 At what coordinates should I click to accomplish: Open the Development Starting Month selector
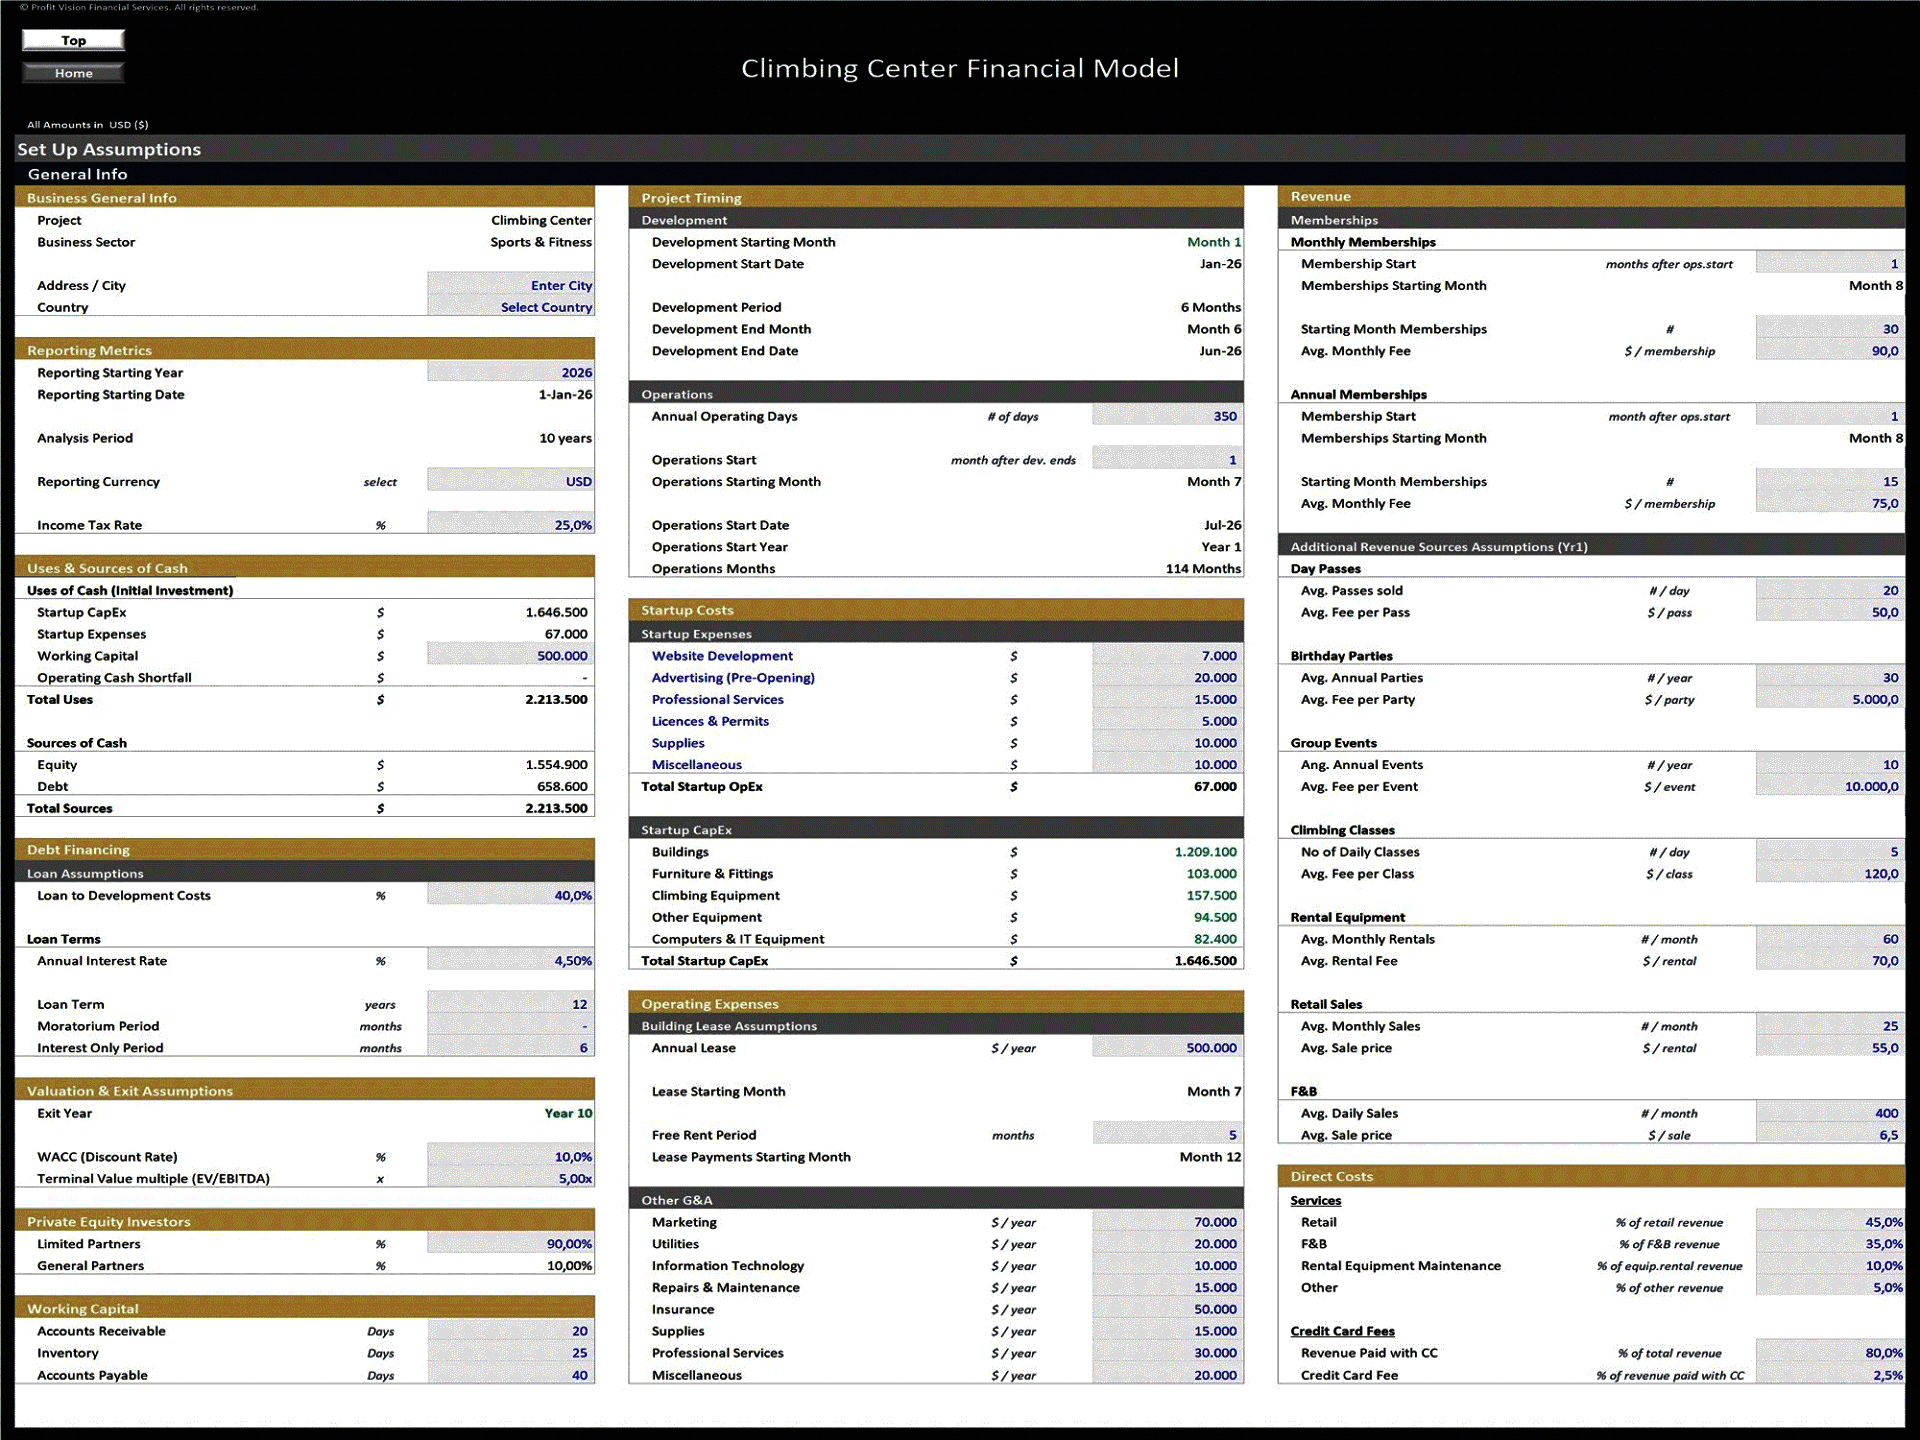(x=1213, y=241)
